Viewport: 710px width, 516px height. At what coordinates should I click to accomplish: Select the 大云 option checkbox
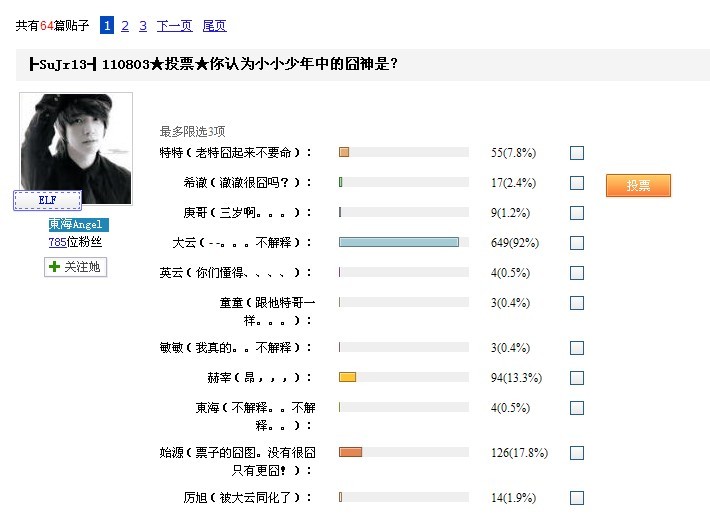click(576, 243)
